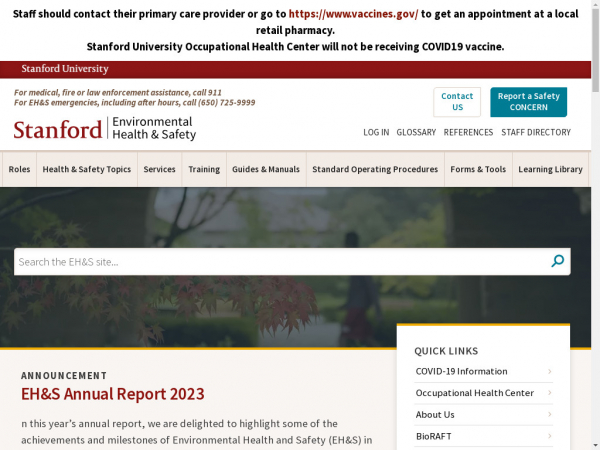Click the Stanford University banner link

pyautogui.click(x=65, y=69)
